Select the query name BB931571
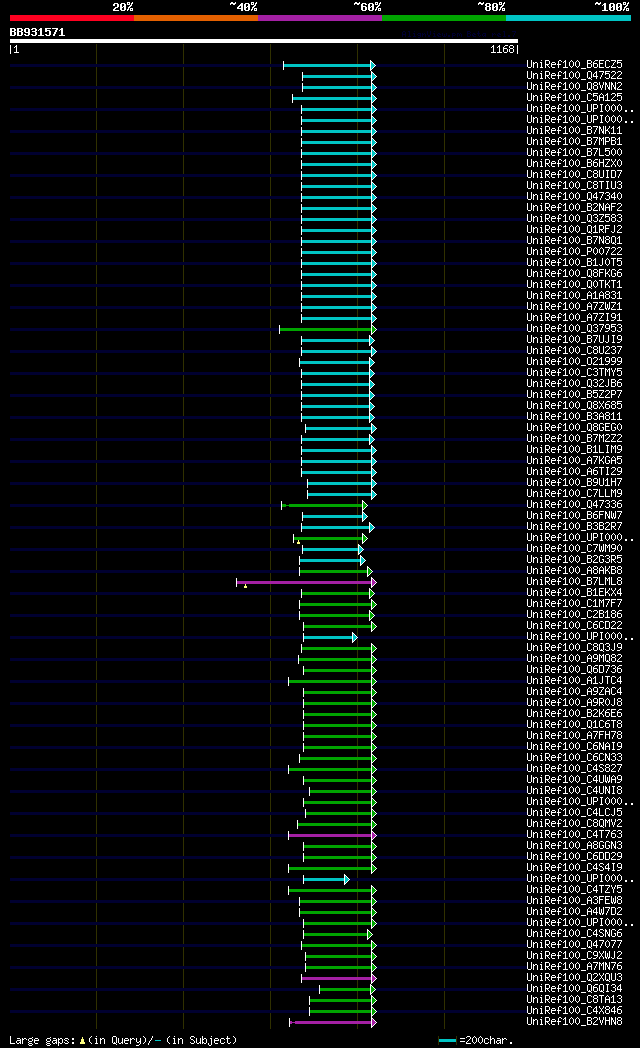Viewport: 640px width, 1048px height. point(37,32)
